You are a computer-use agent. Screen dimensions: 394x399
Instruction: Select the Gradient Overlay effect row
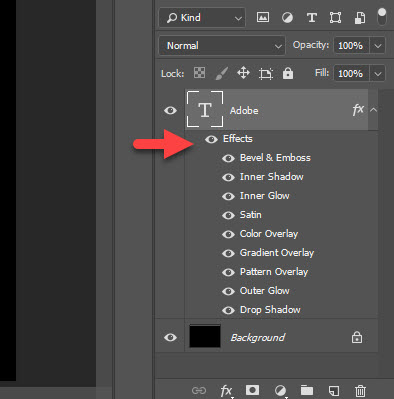[277, 253]
